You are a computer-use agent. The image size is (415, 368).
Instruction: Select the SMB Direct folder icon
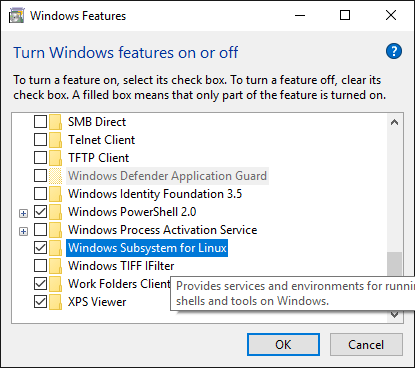(55, 122)
